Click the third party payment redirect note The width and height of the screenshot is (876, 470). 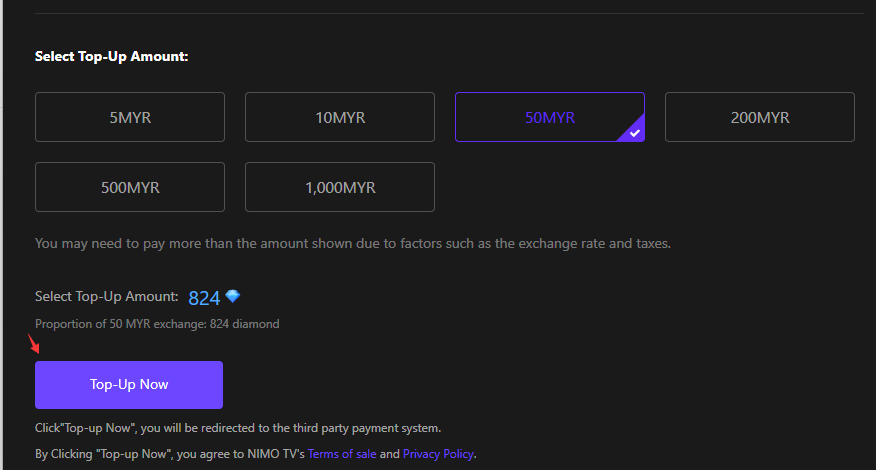pyautogui.click(x=238, y=428)
